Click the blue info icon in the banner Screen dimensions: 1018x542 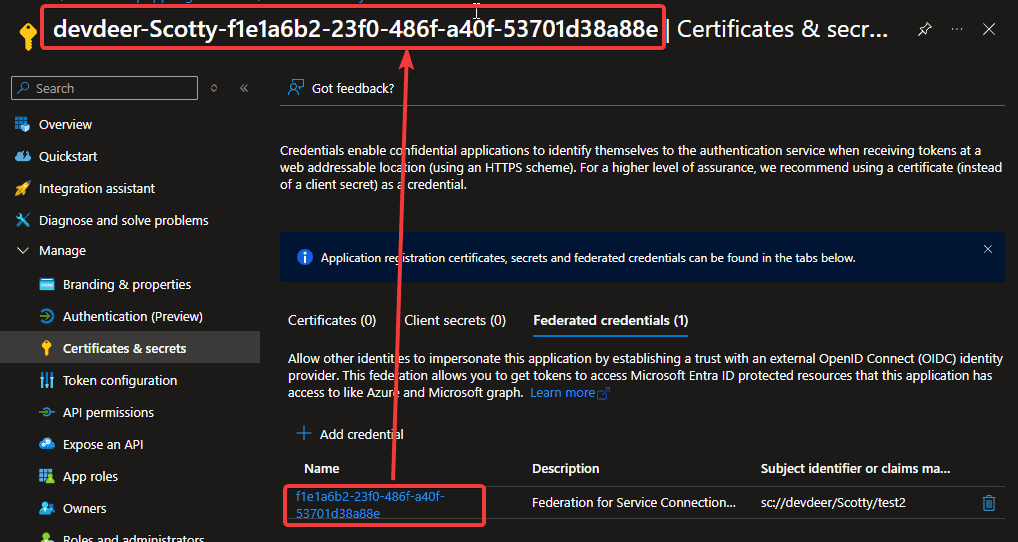tap(304, 258)
